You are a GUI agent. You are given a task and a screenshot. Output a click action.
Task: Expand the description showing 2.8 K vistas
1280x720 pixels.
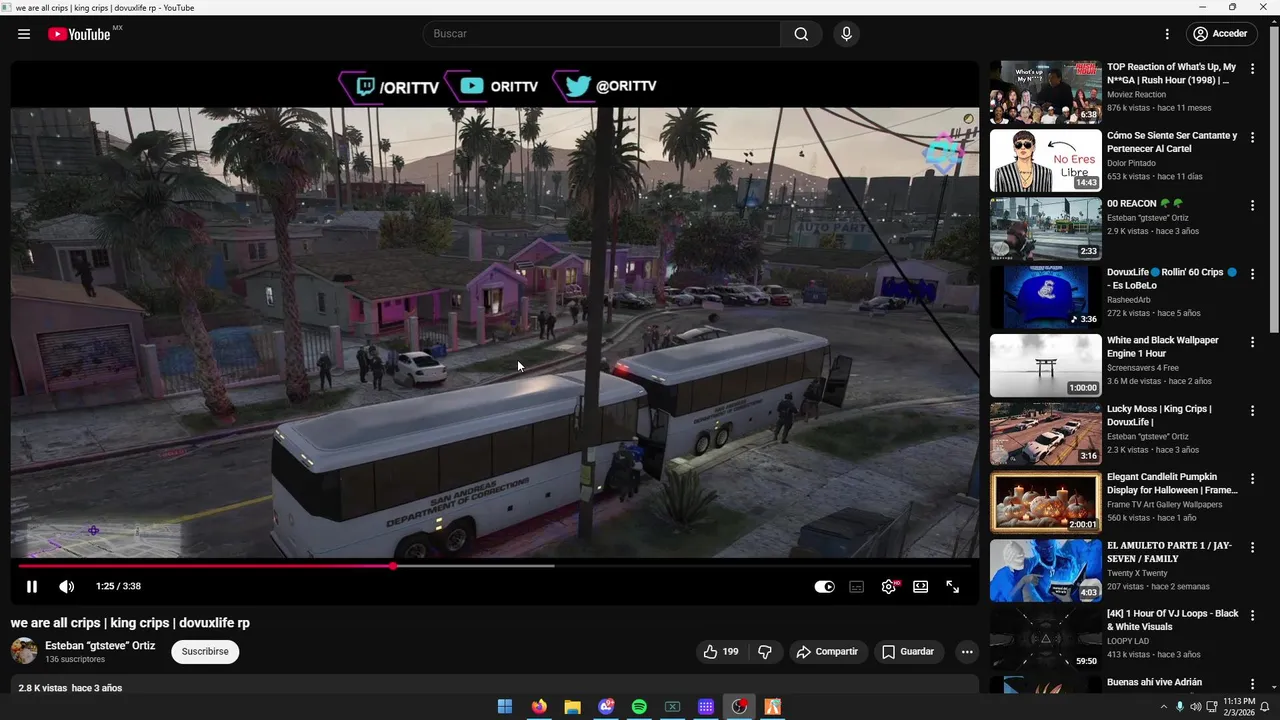click(x=494, y=686)
